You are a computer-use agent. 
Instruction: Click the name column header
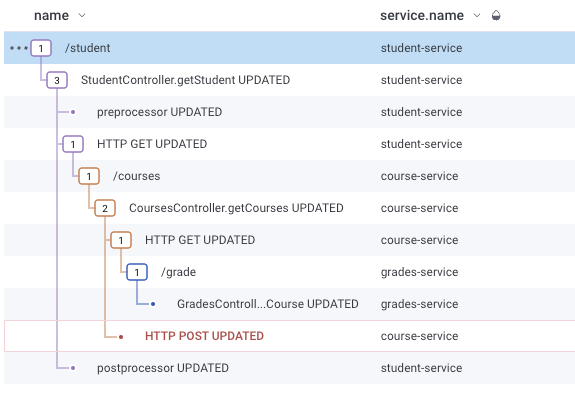[x=51, y=15]
